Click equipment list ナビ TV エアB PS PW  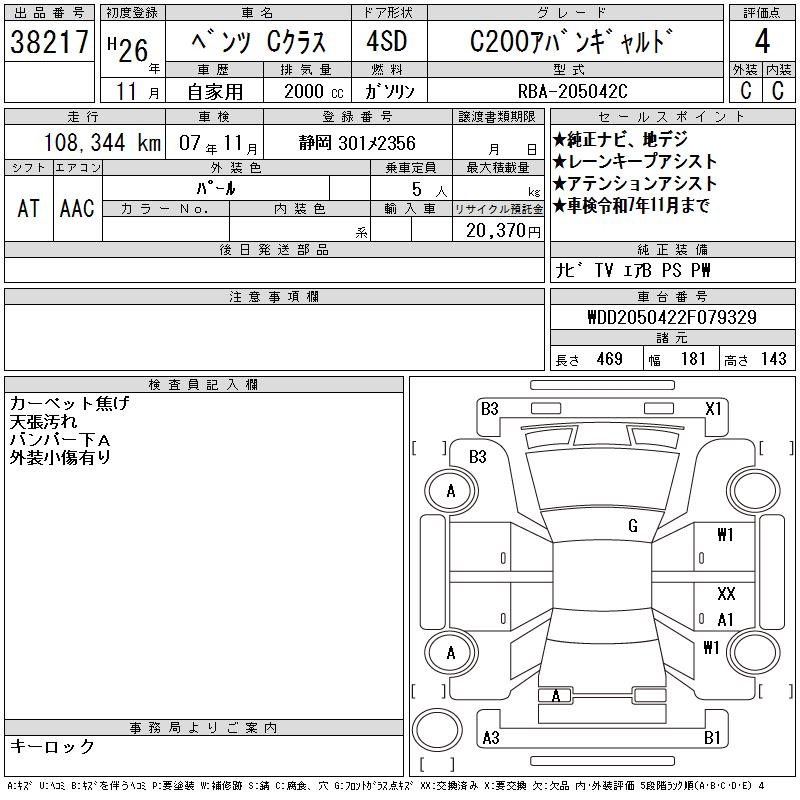click(633, 270)
